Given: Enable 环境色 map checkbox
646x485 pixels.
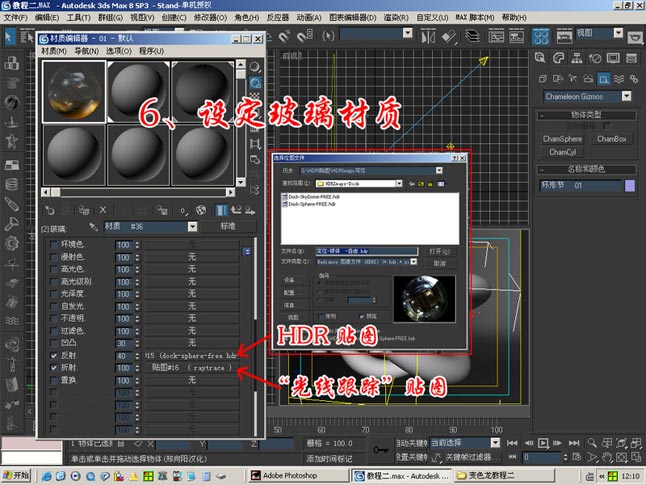Looking at the screenshot, I should coord(54,245).
